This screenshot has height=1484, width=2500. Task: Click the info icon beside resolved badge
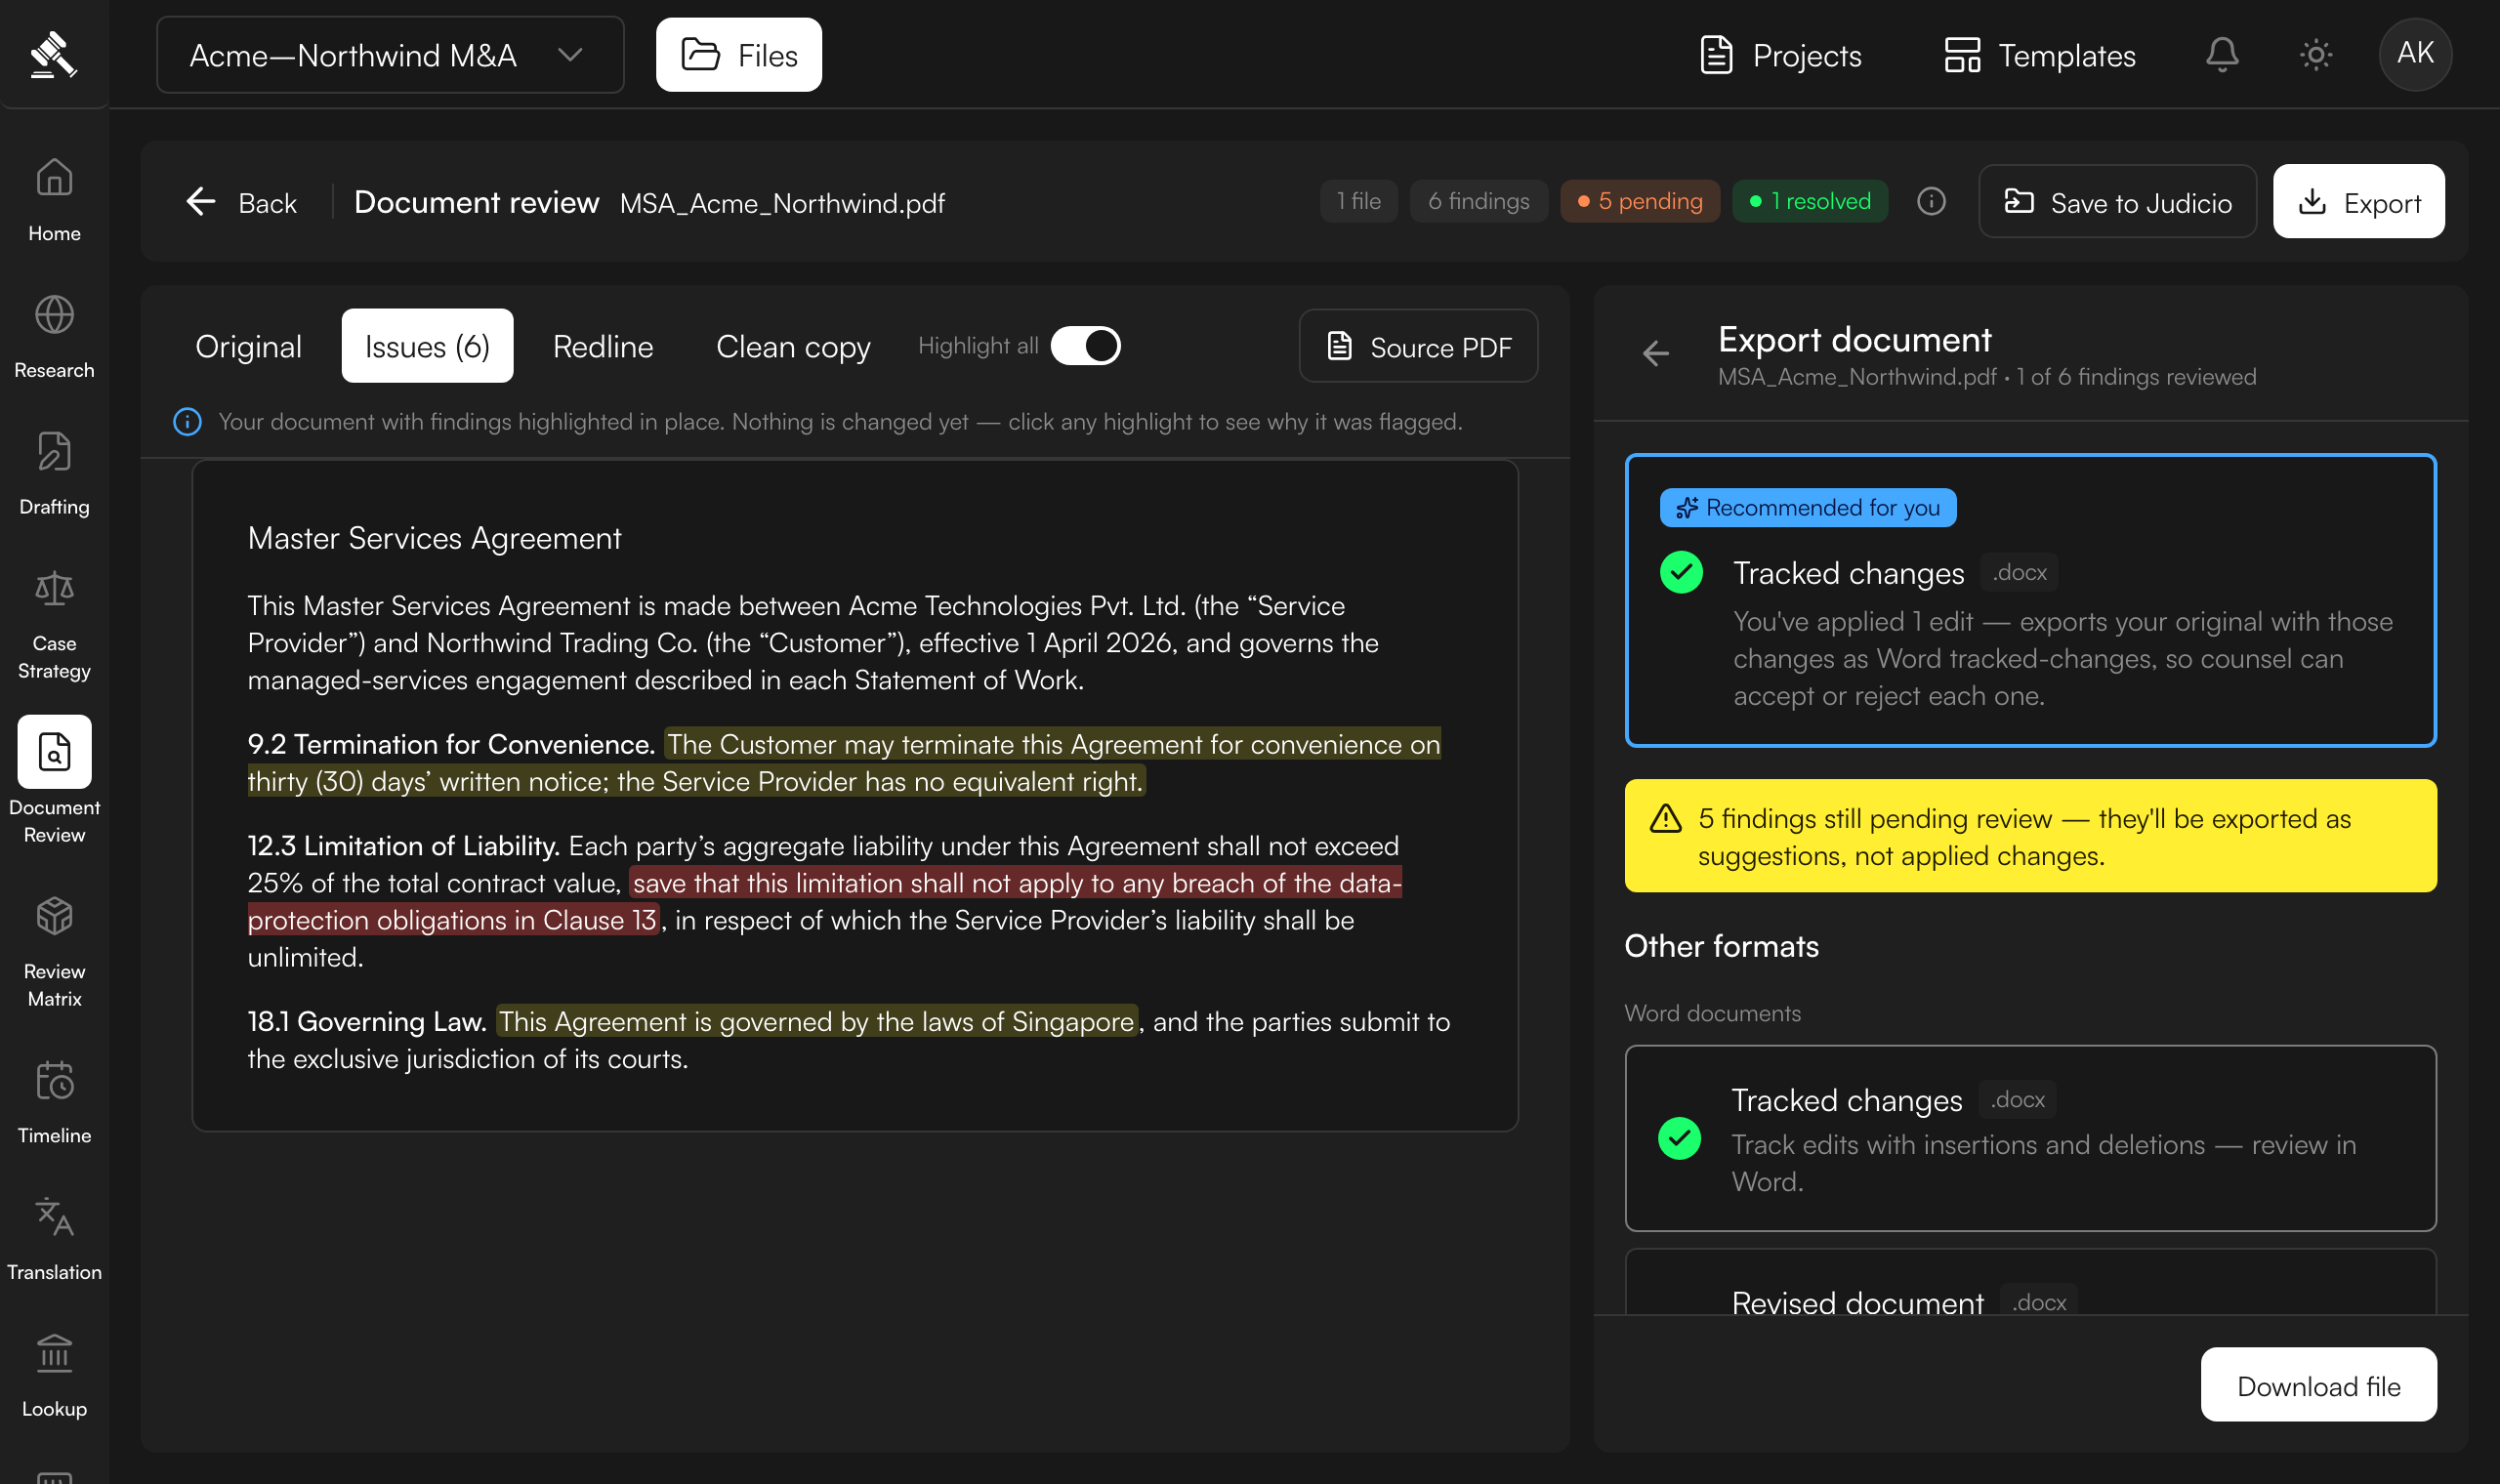click(x=1931, y=201)
